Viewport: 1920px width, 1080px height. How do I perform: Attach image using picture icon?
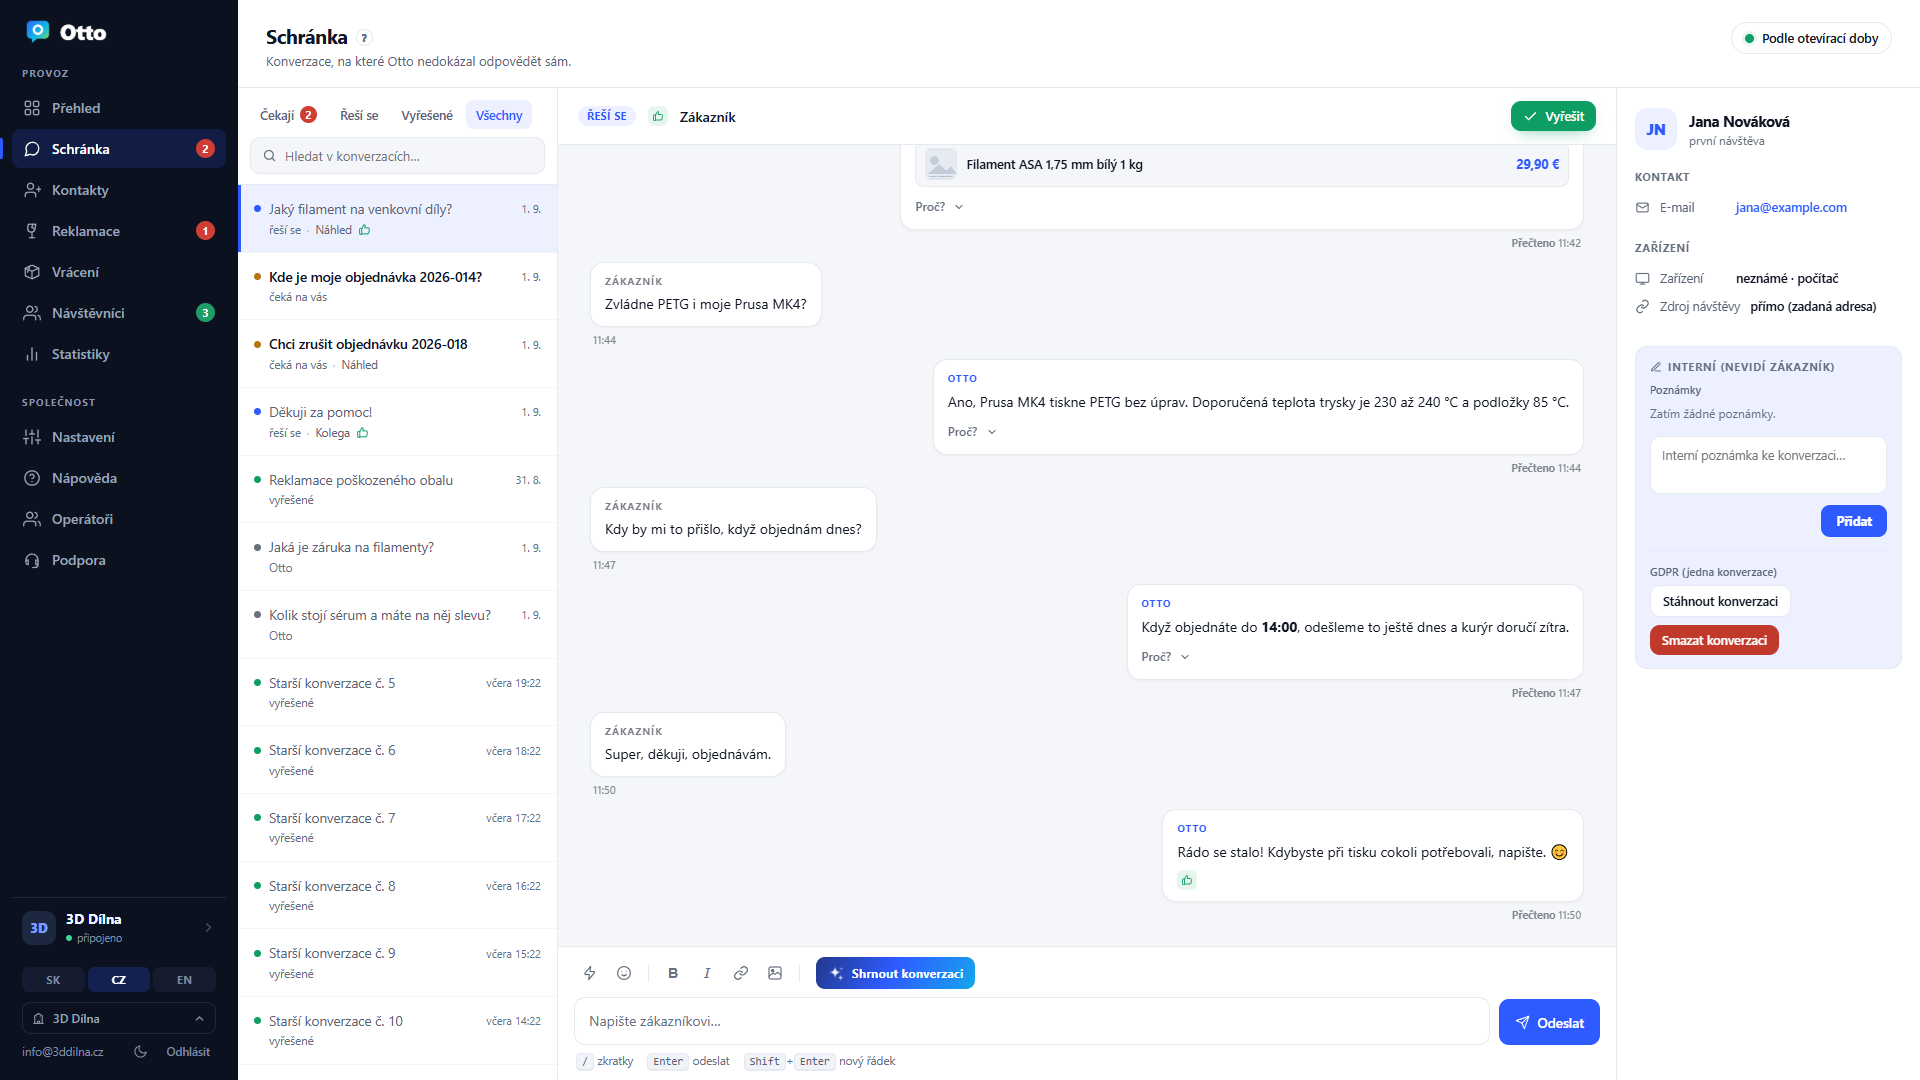coord(775,973)
